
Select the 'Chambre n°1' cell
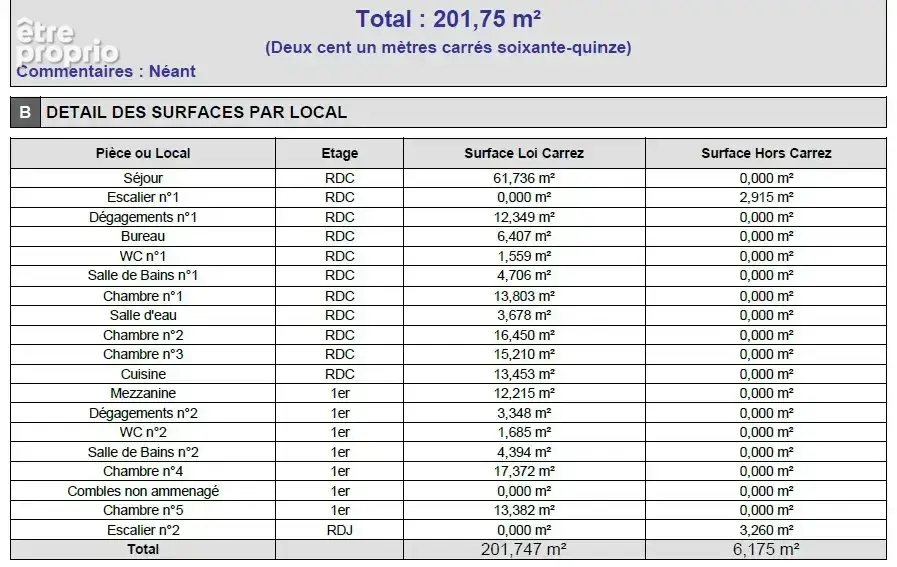[x=143, y=296]
